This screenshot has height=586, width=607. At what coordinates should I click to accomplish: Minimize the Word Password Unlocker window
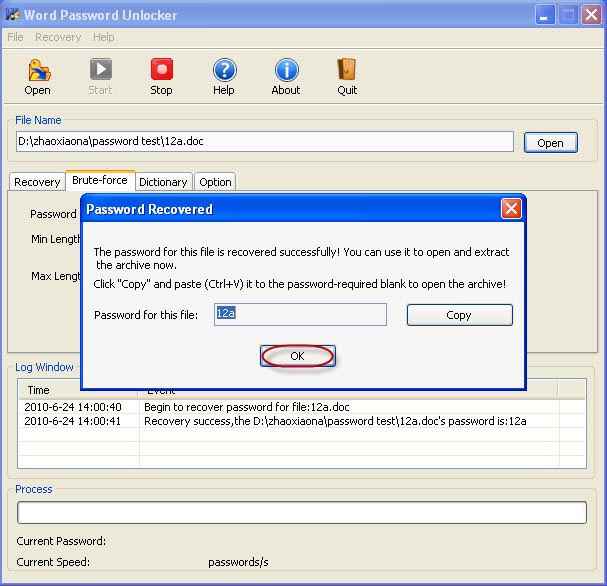point(544,15)
